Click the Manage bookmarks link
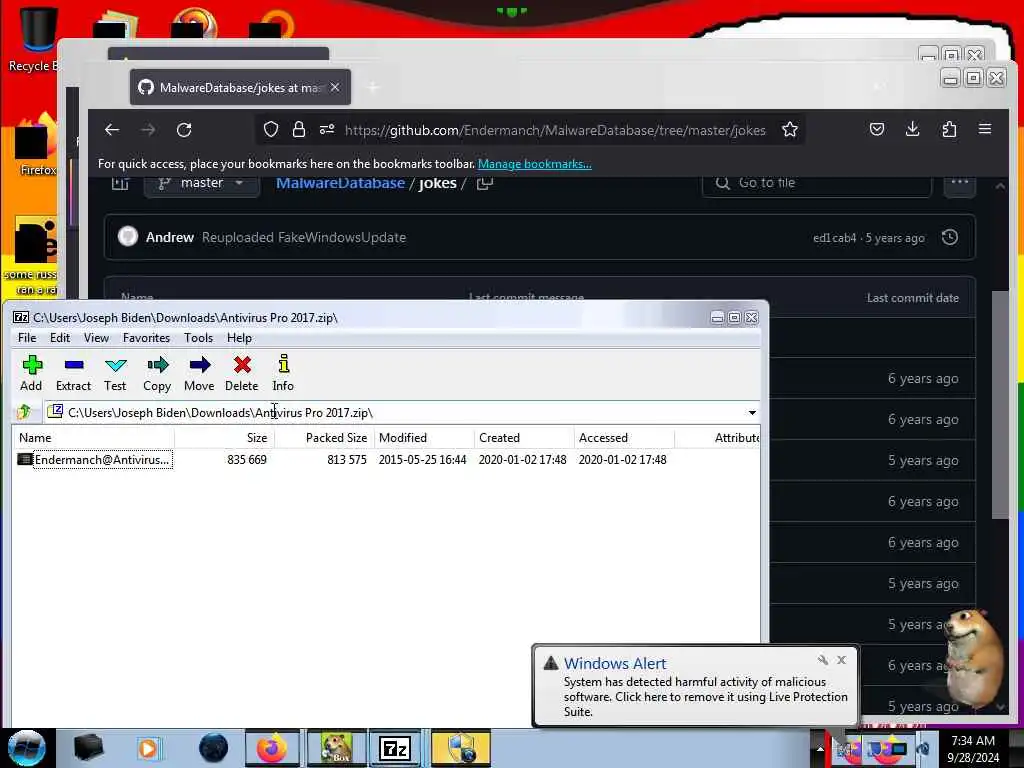Image resolution: width=1024 pixels, height=768 pixels. pyautogui.click(x=535, y=164)
